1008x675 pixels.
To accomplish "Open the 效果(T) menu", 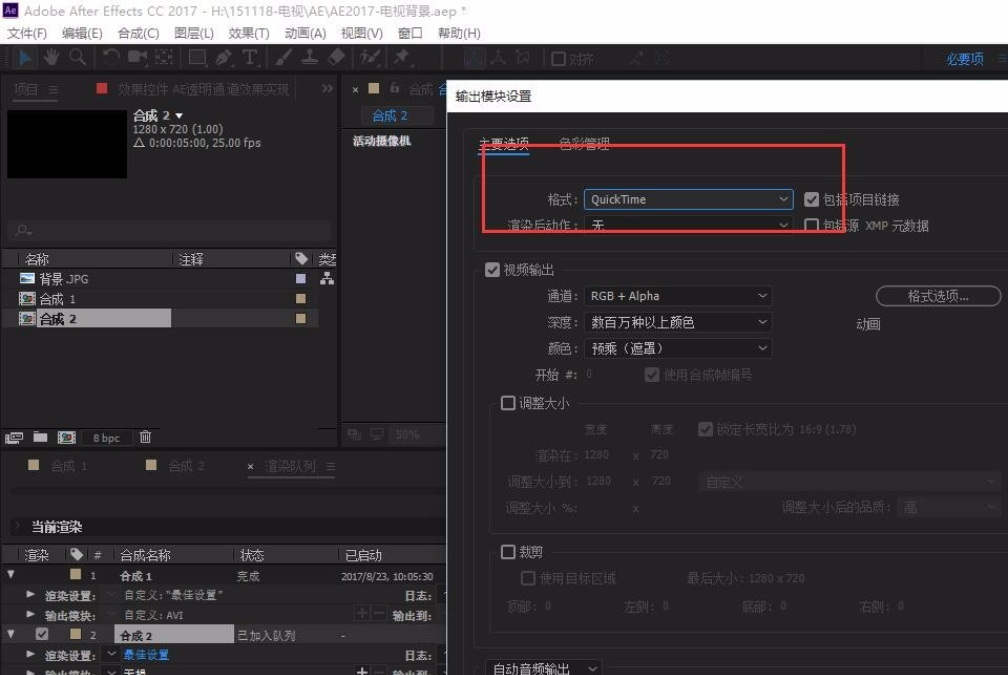I will 249,33.
